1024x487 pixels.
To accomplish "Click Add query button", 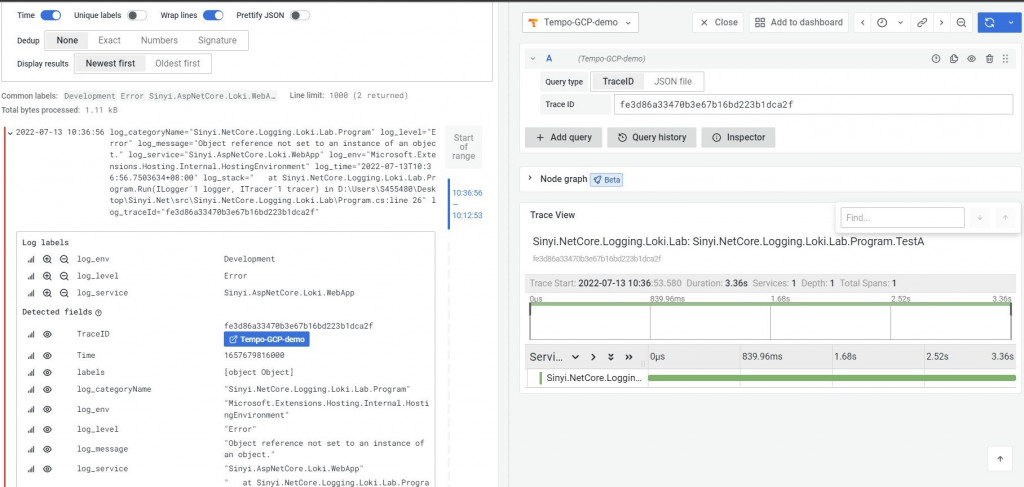I will [564, 137].
